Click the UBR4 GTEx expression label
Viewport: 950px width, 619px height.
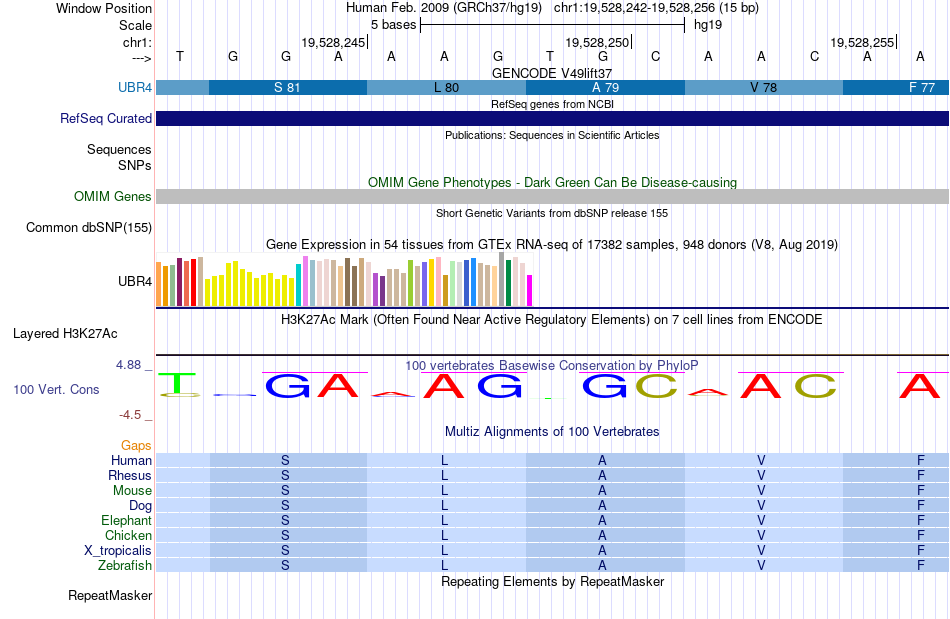135,281
